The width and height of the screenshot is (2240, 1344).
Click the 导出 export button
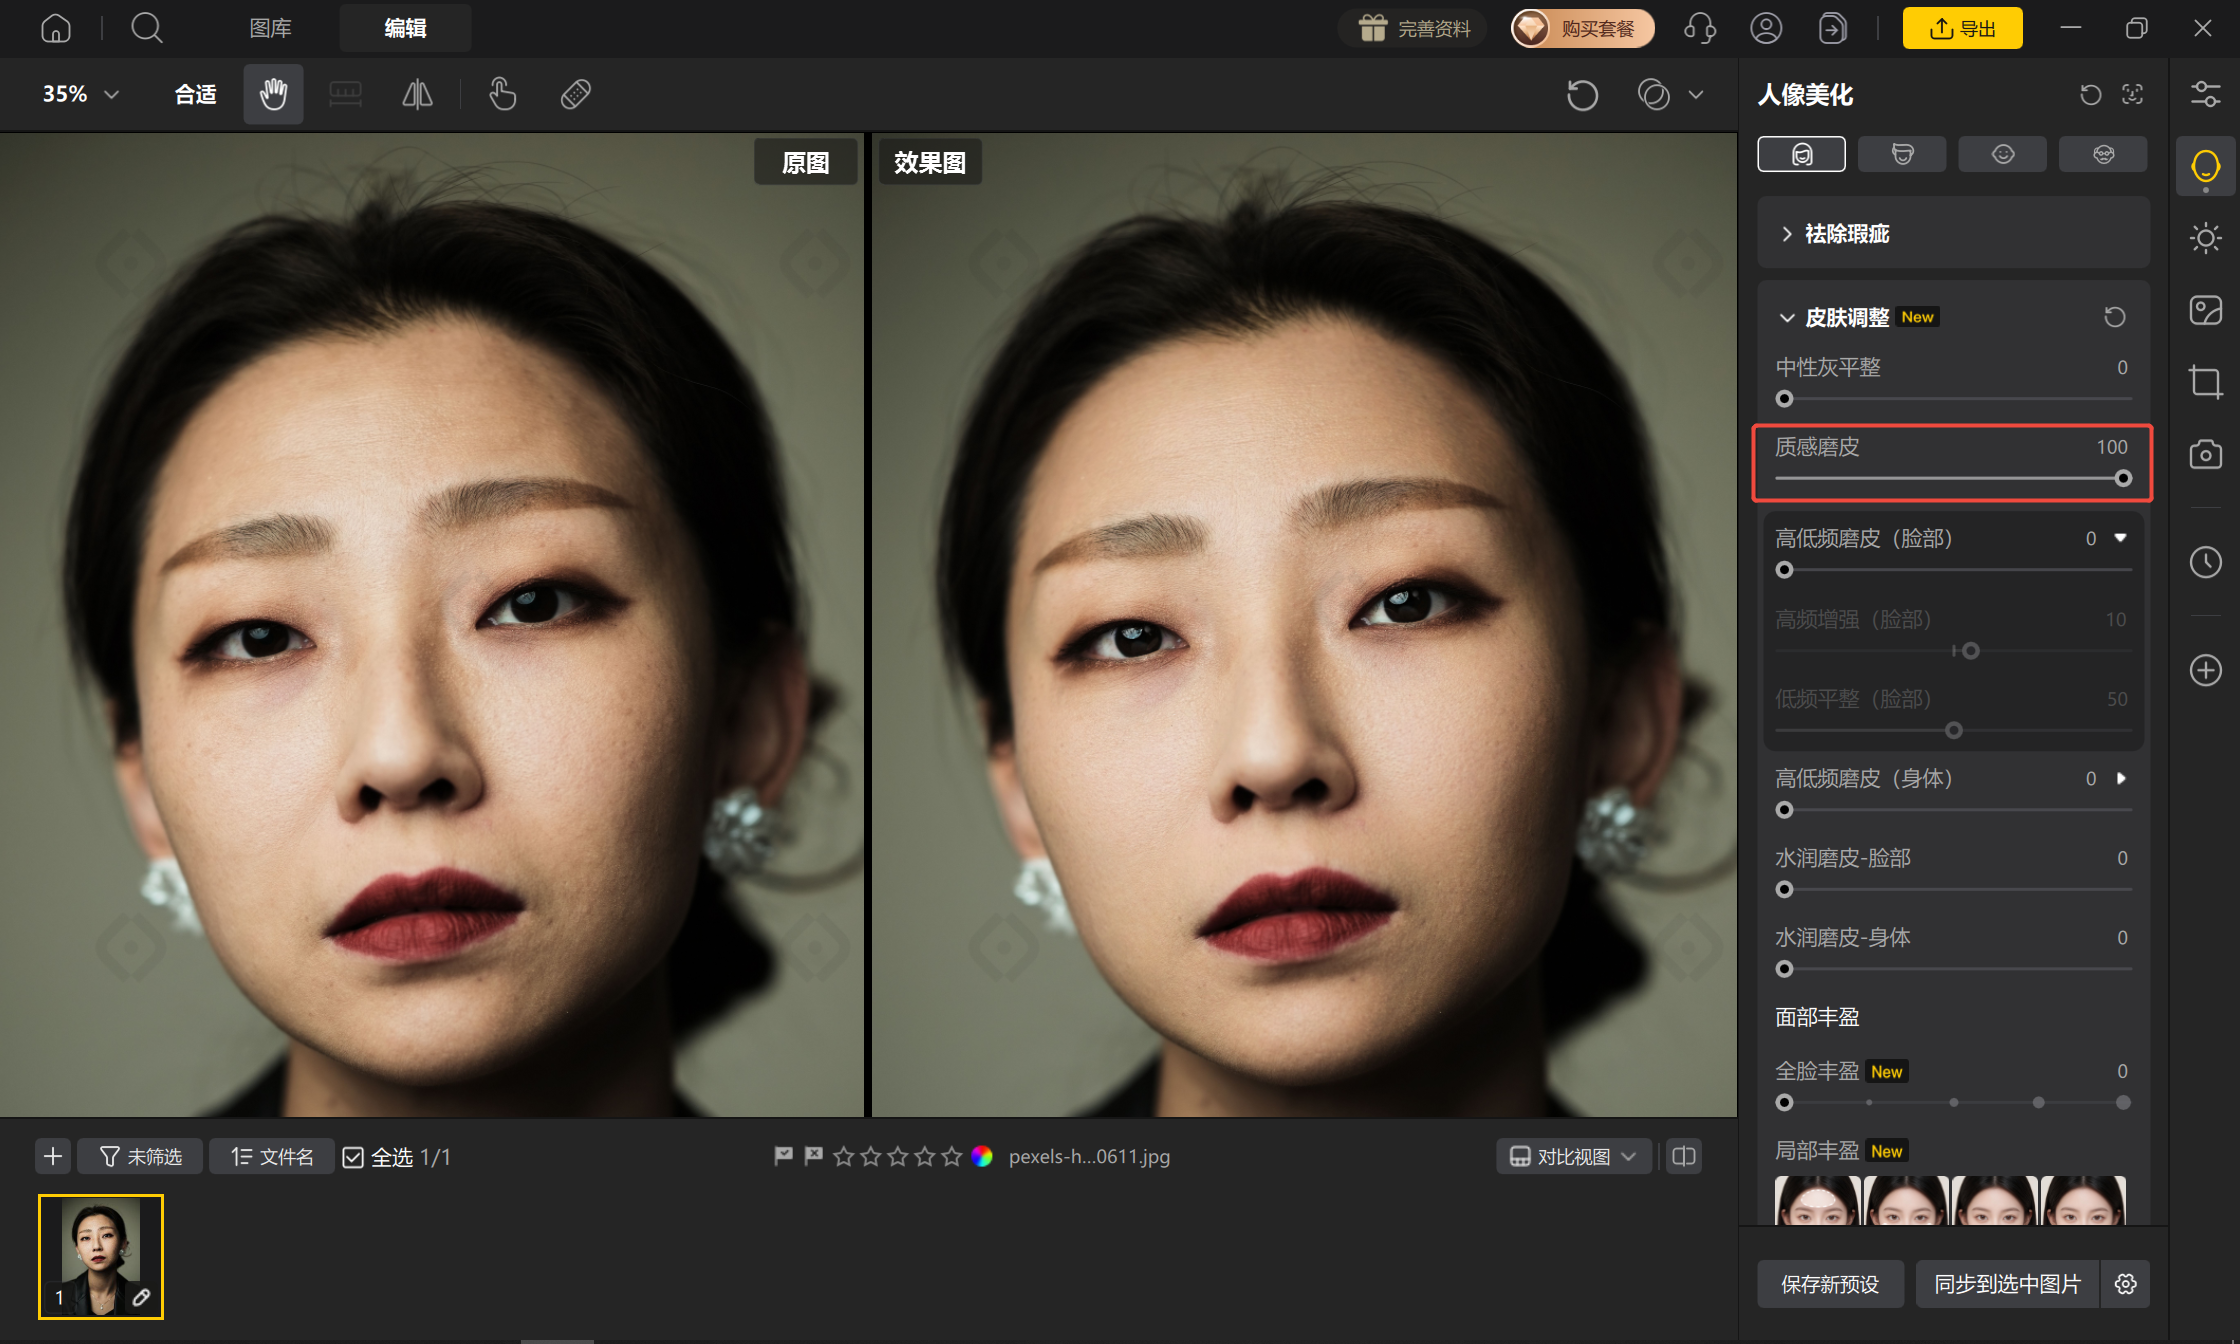(x=1962, y=28)
